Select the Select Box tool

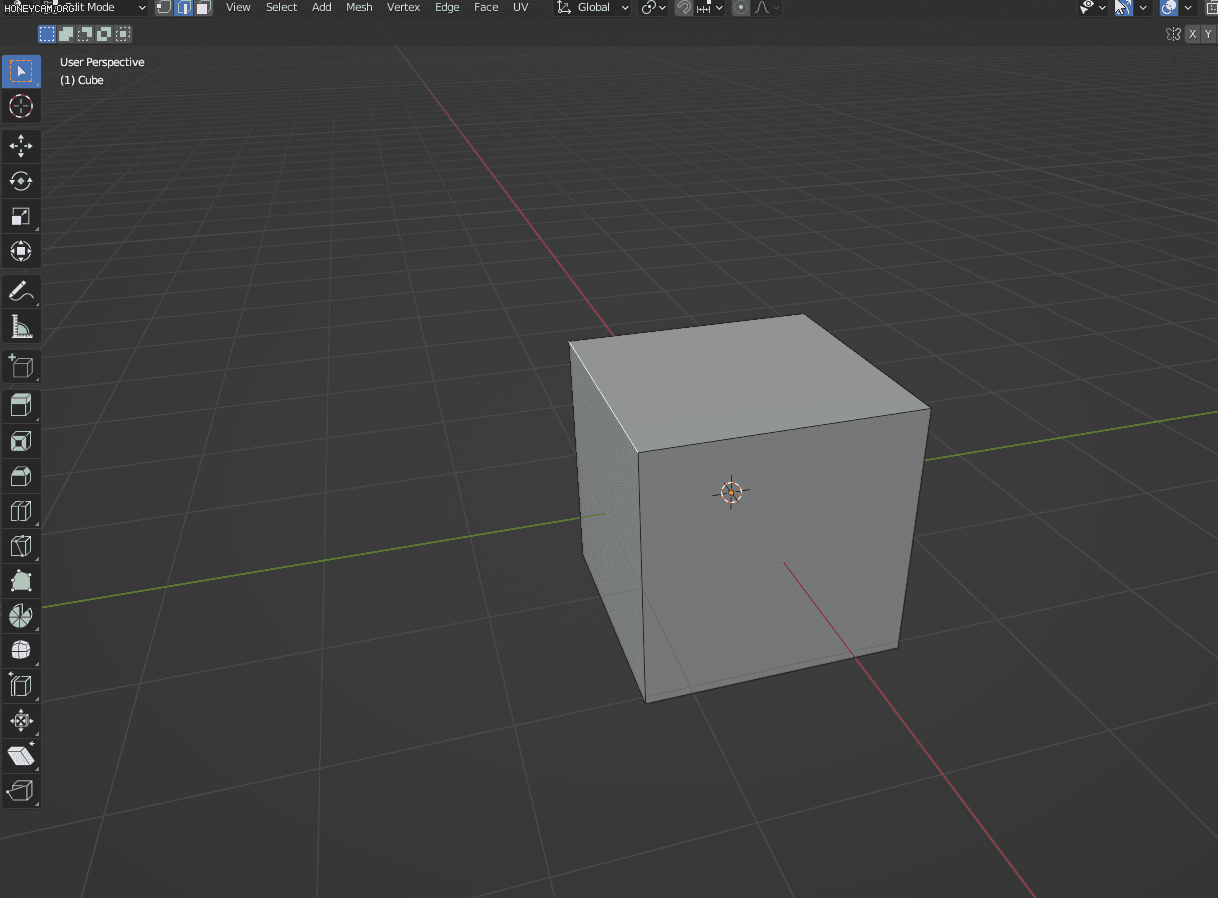tap(21, 71)
